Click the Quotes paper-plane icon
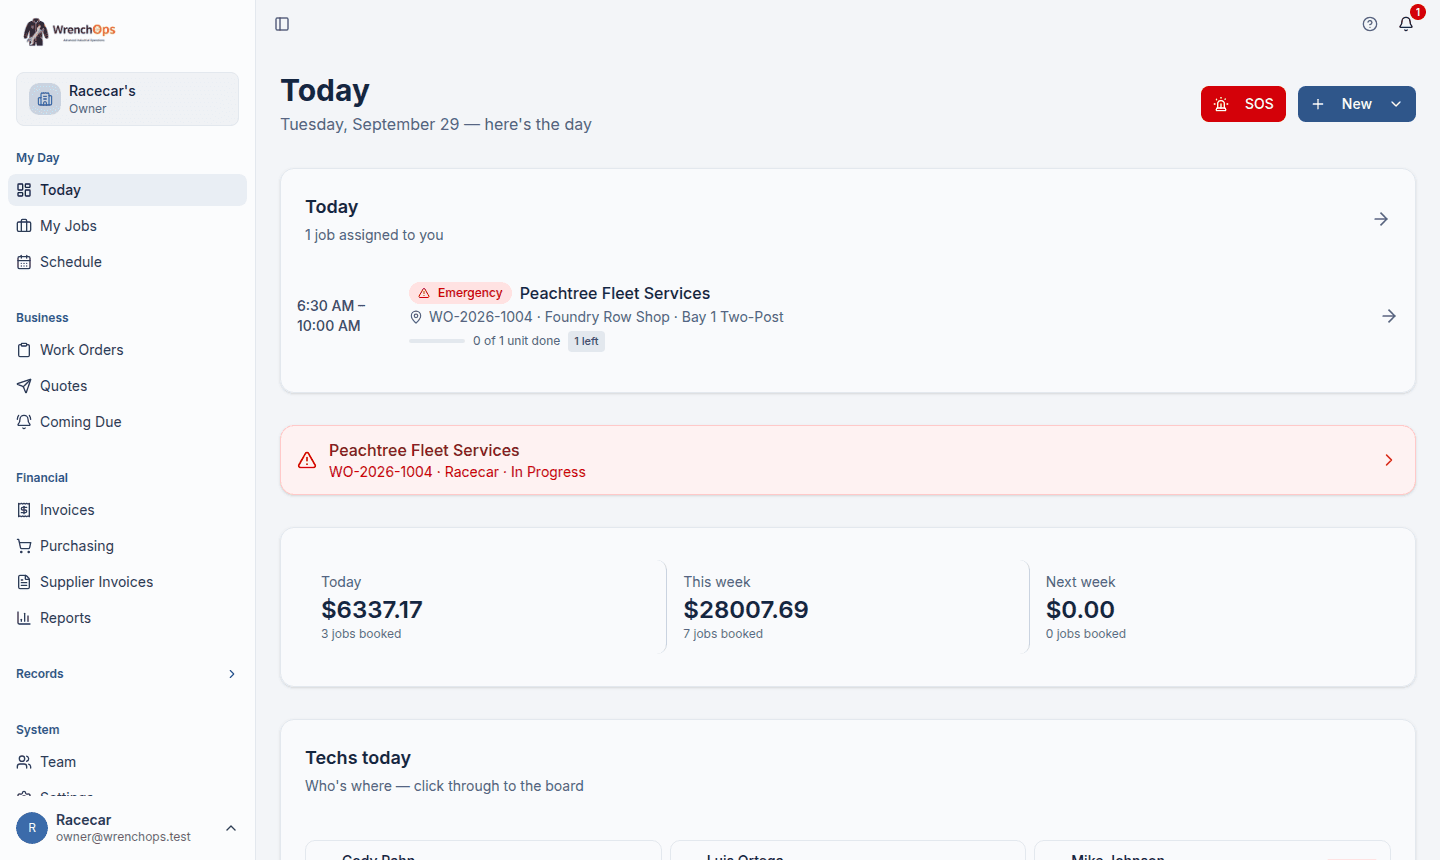 tap(24, 386)
